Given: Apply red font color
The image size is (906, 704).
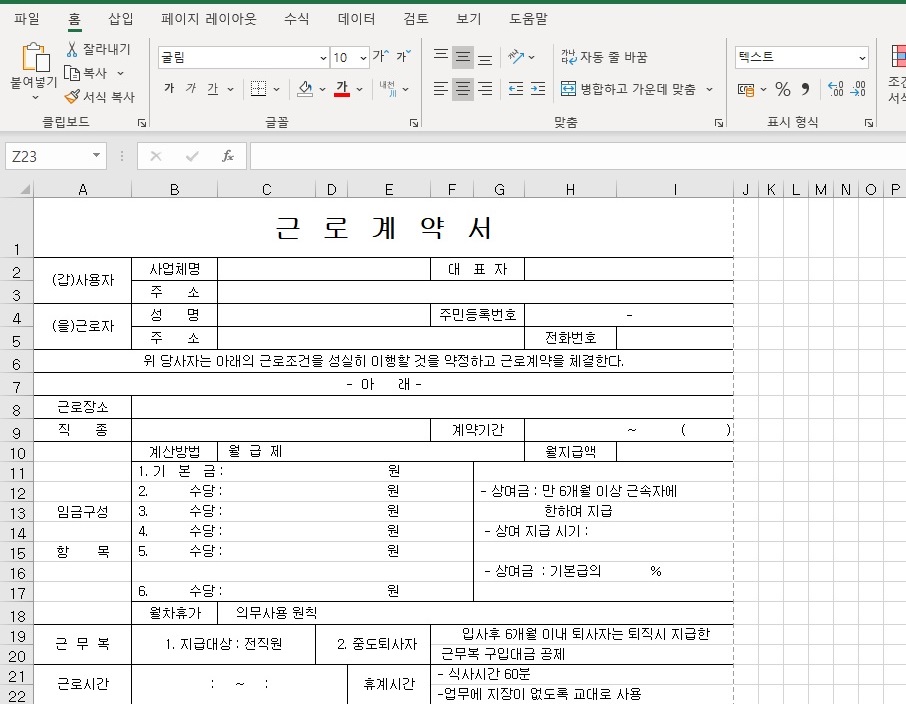Looking at the screenshot, I should [342, 88].
